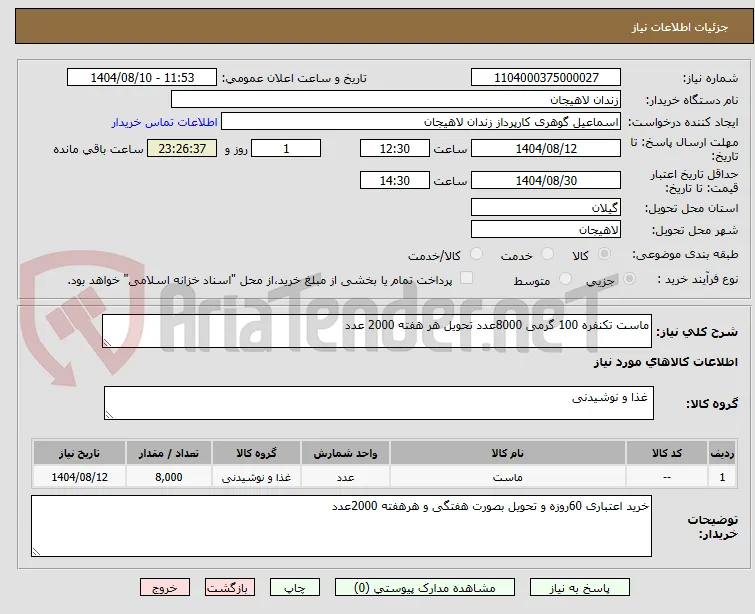This screenshot has height=614, width=755.
Task: Select the 'خدمت' radio button
Action: (x=547, y=254)
